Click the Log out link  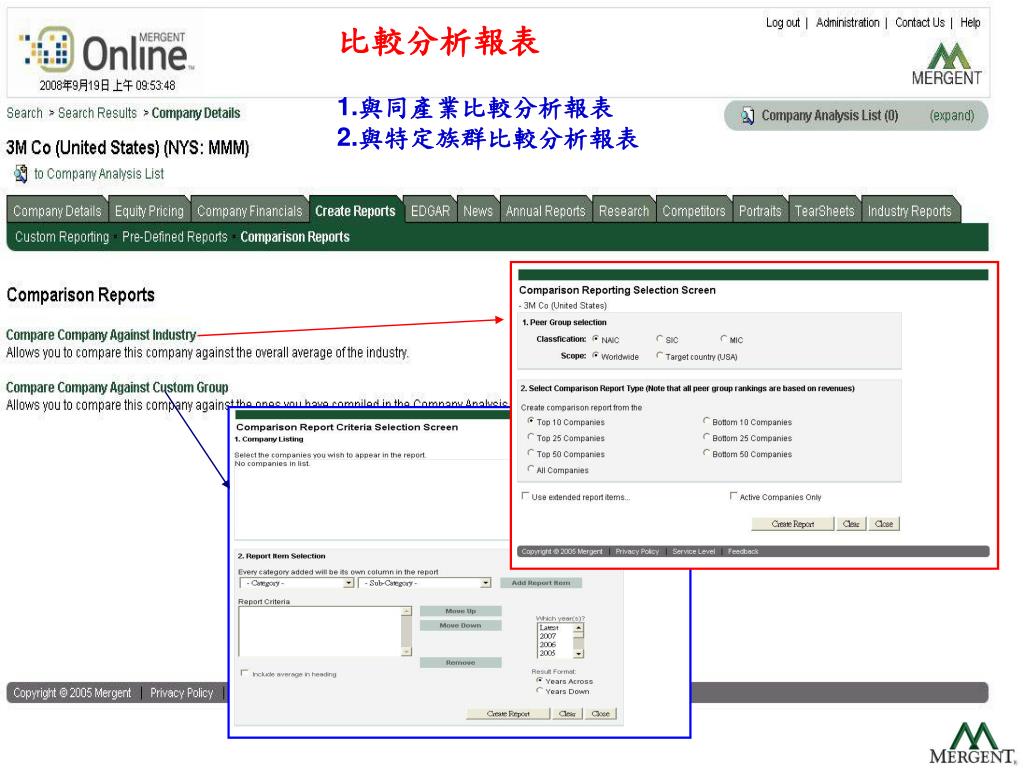click(x=782, y=23)
